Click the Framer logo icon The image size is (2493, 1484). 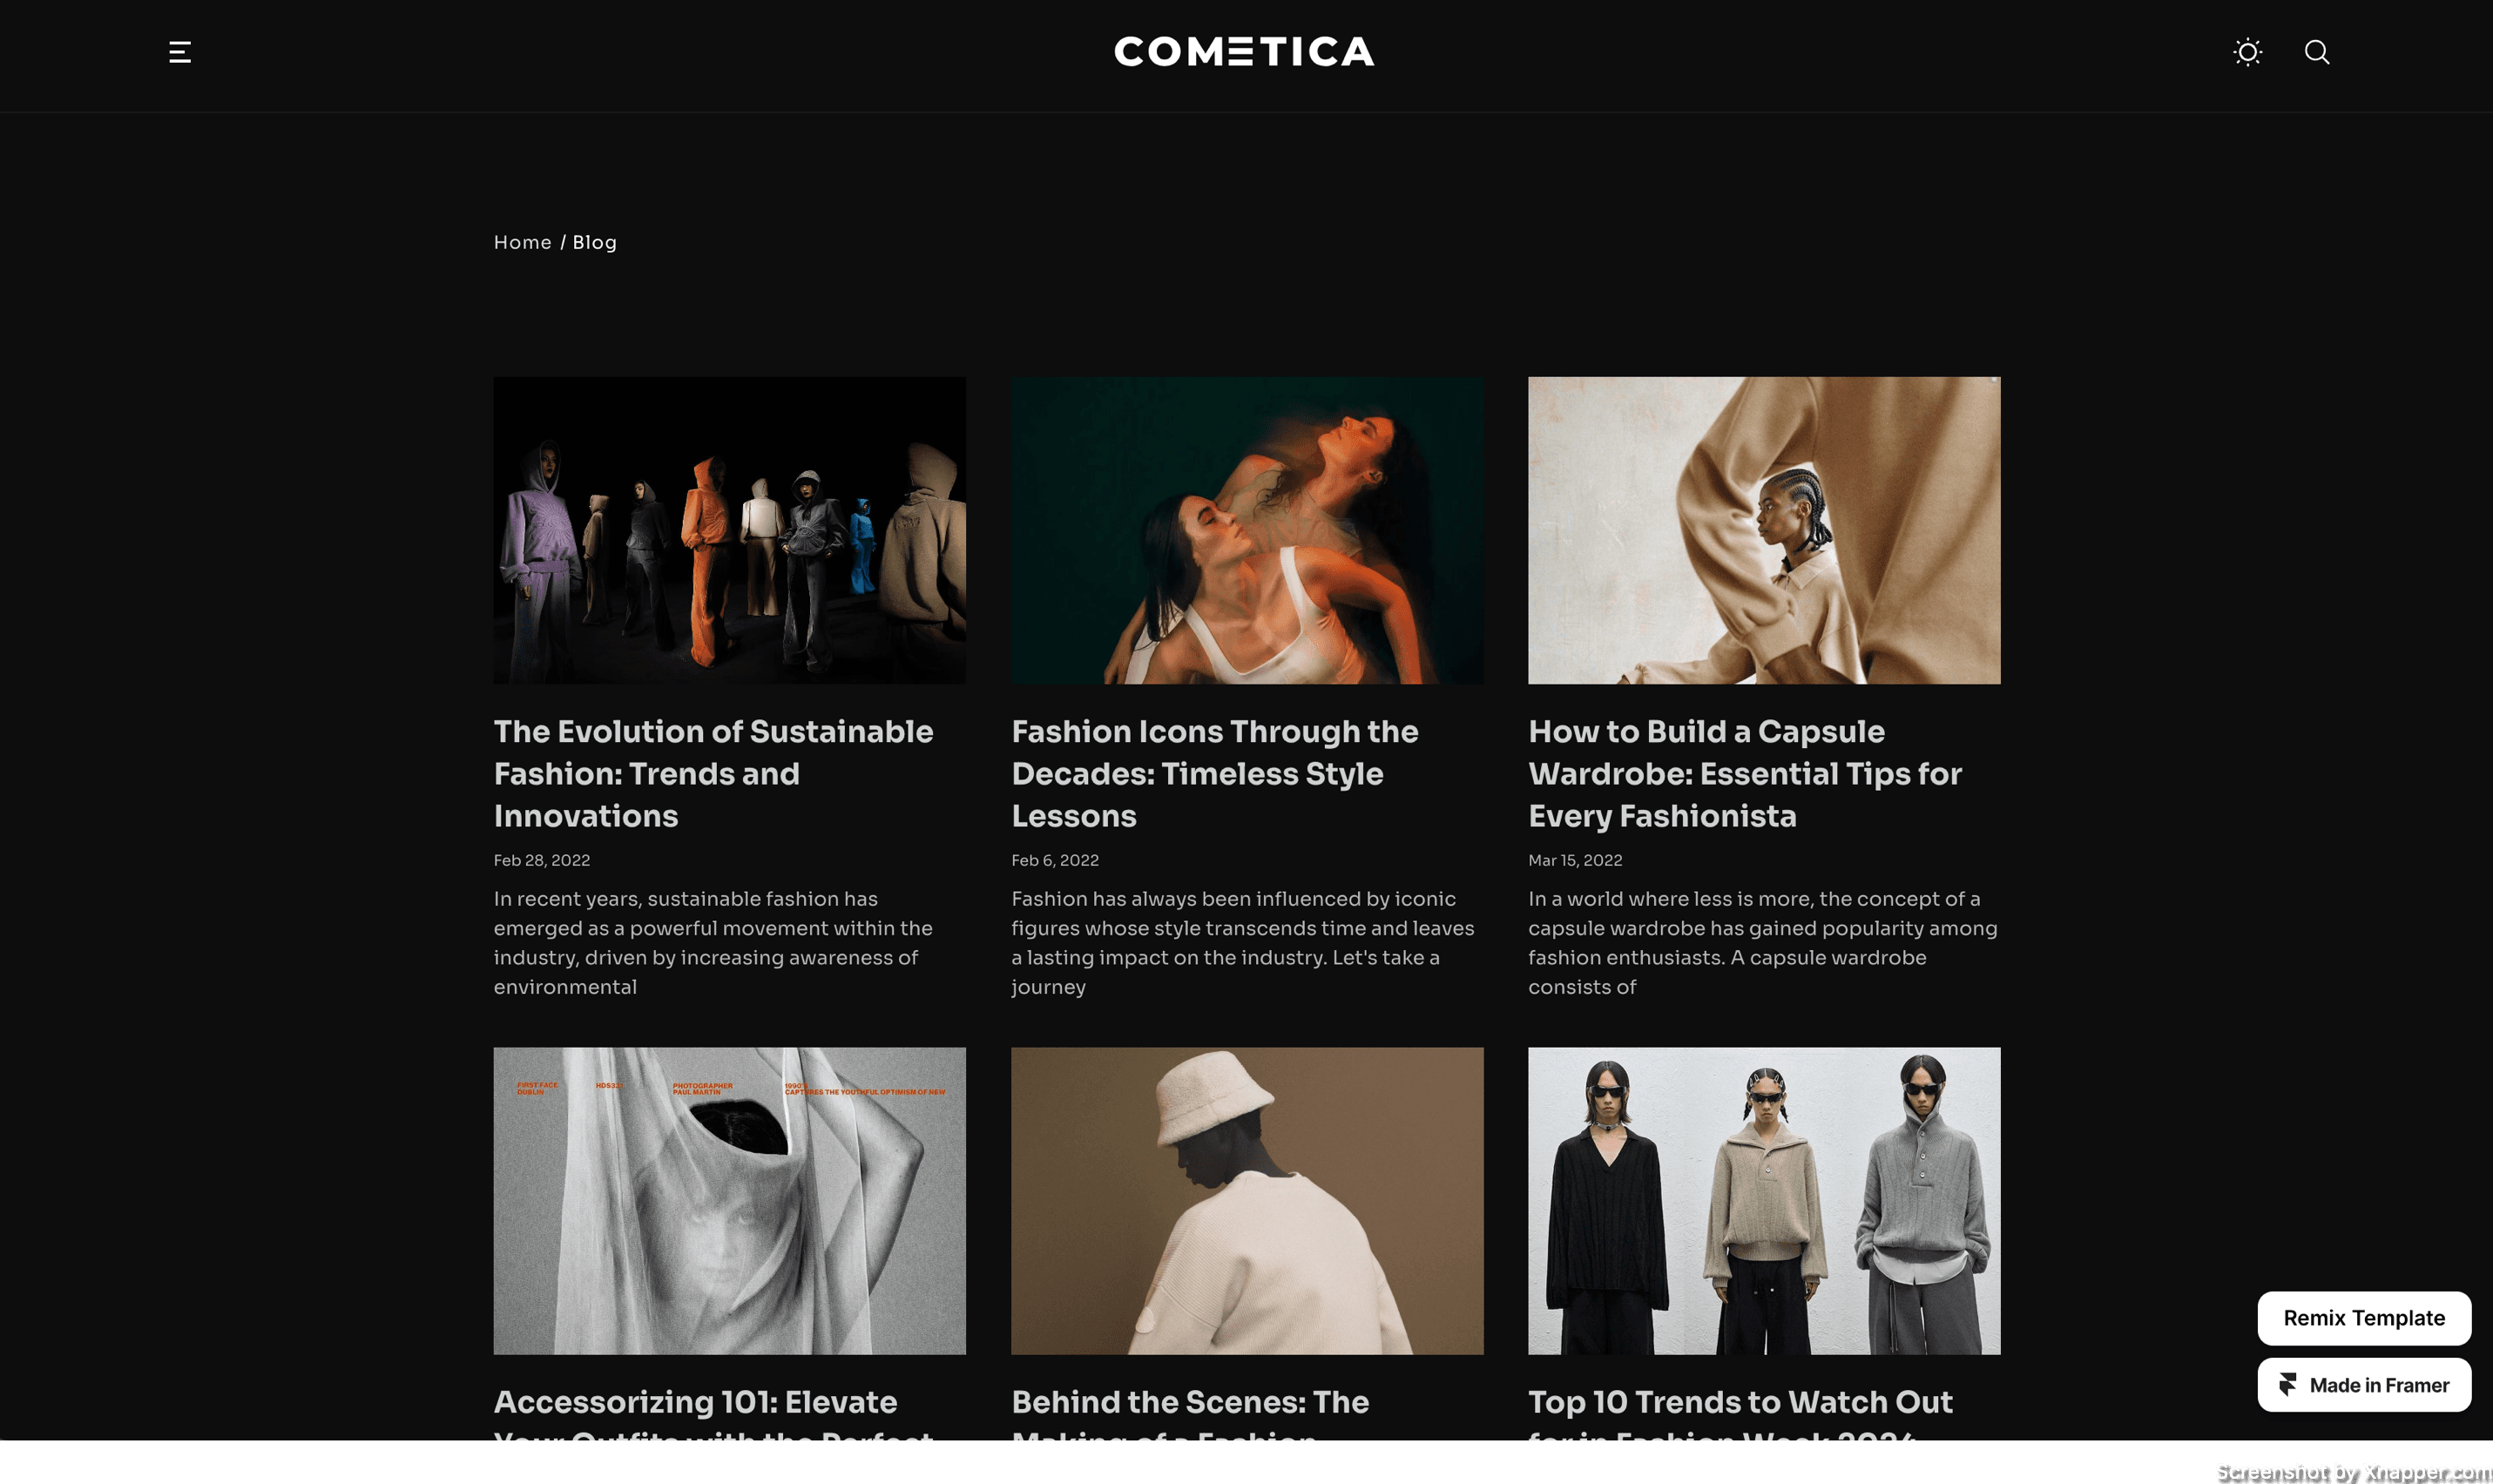(x=2287, y=1385)
